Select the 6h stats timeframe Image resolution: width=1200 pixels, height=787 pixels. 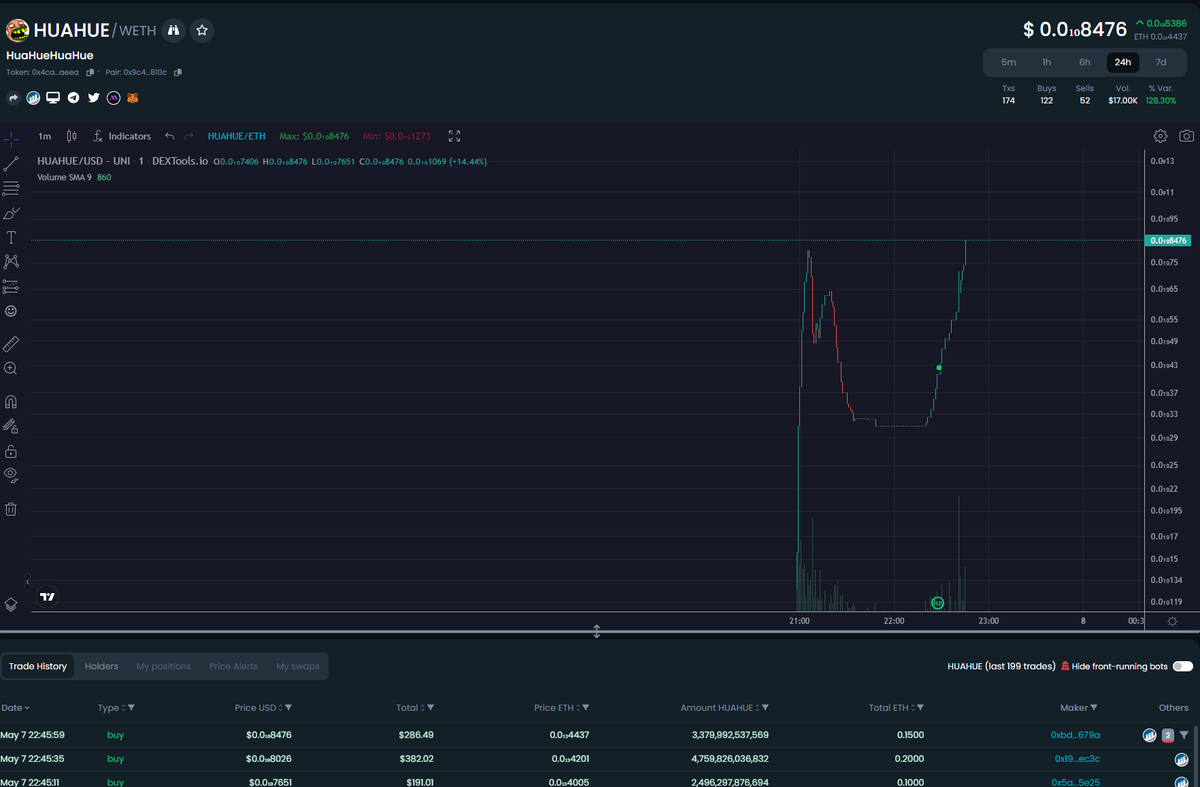point(1084,62)
